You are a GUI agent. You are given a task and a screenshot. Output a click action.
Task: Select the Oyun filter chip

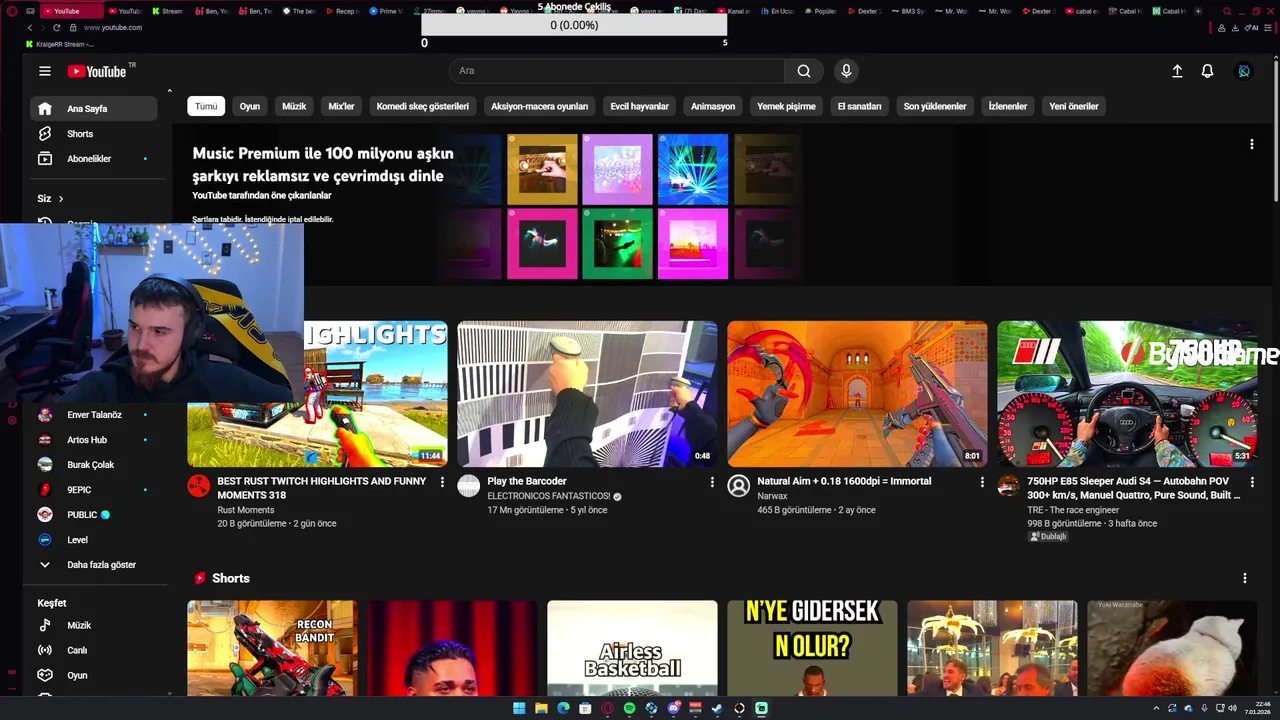[250, 106]
